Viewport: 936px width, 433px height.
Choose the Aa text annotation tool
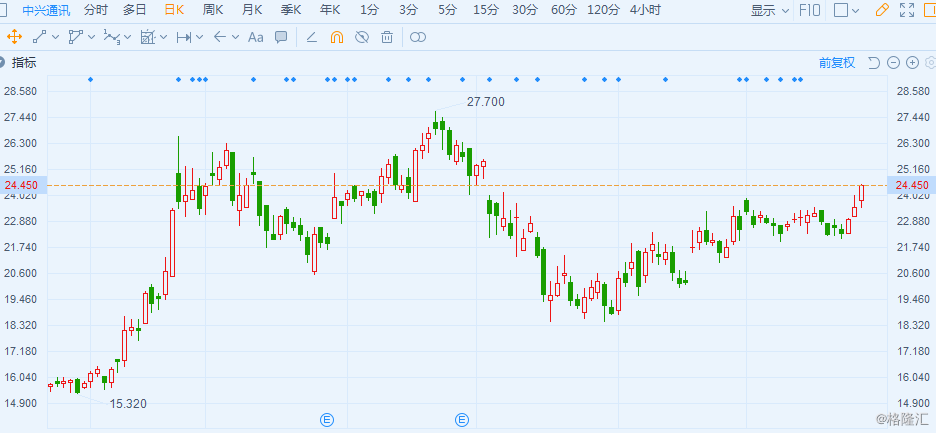click(x=255, y=37)
